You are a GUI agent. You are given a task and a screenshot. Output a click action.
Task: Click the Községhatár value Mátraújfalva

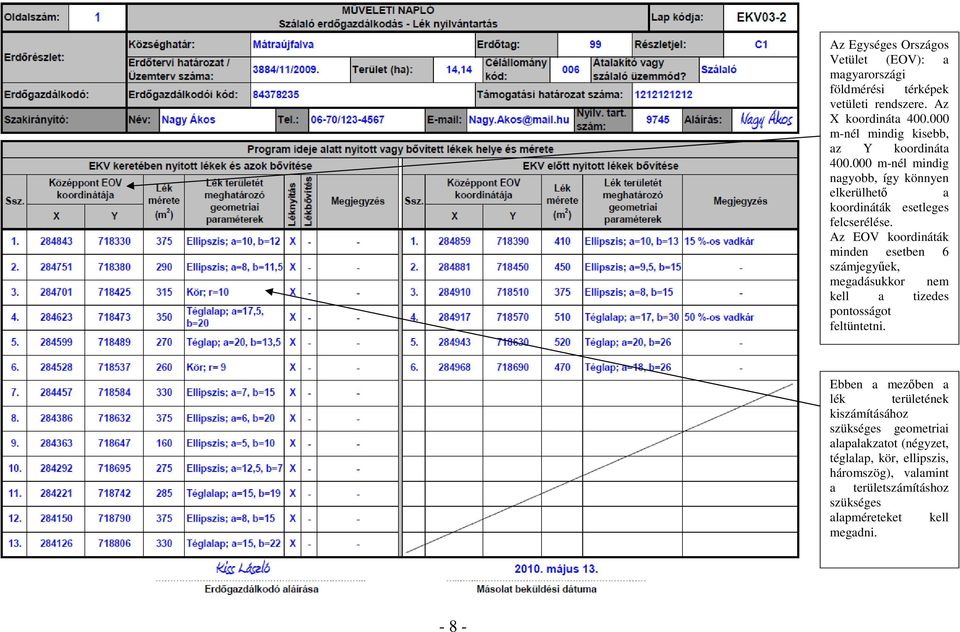click(x=283, y=44)
